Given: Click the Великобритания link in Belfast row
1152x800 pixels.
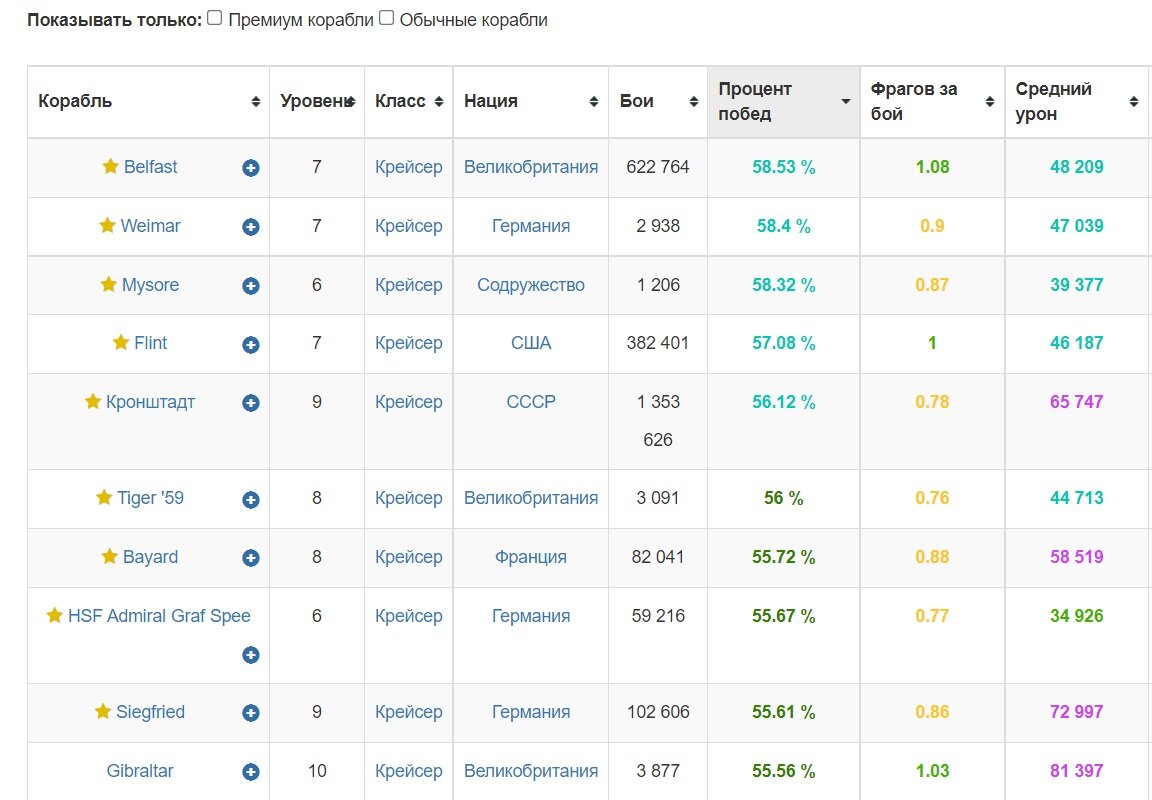Looking at the screenshot, I should pyautogui.click(x=530, y=167).
